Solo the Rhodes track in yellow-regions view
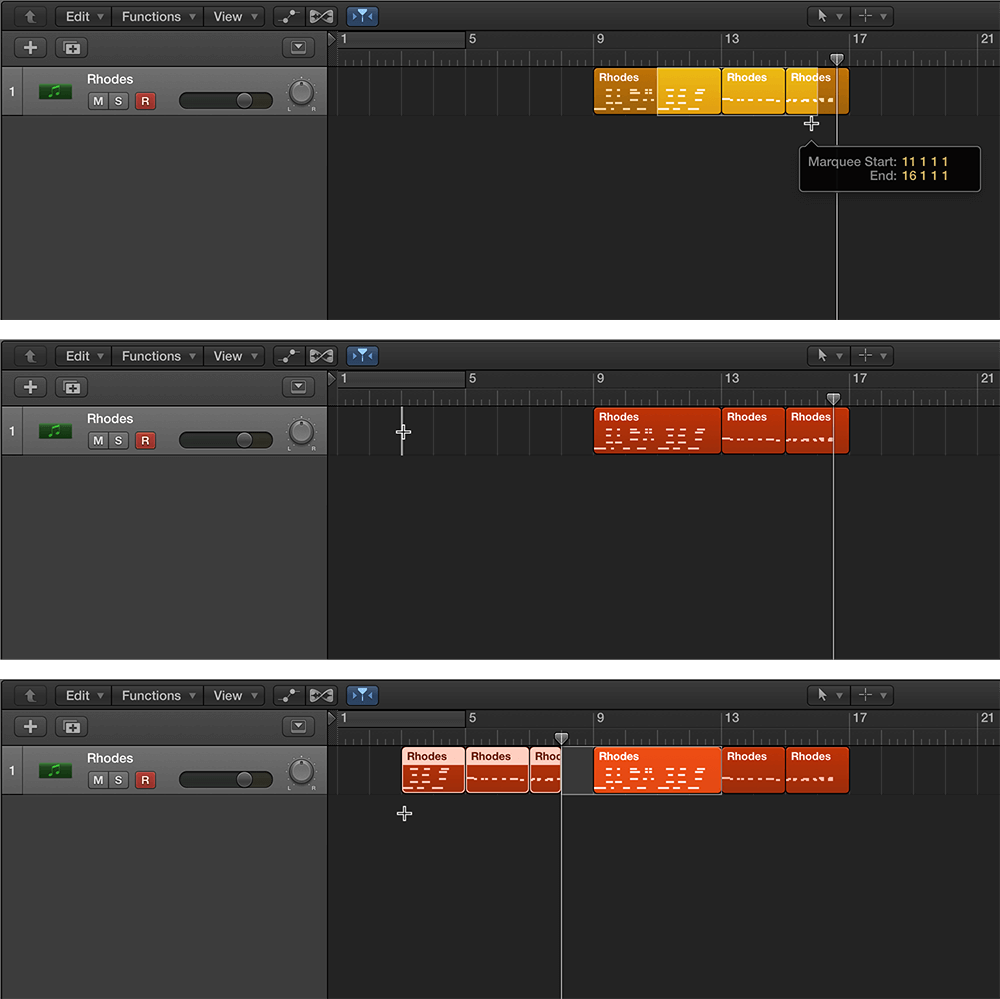 tap(118, 101)
